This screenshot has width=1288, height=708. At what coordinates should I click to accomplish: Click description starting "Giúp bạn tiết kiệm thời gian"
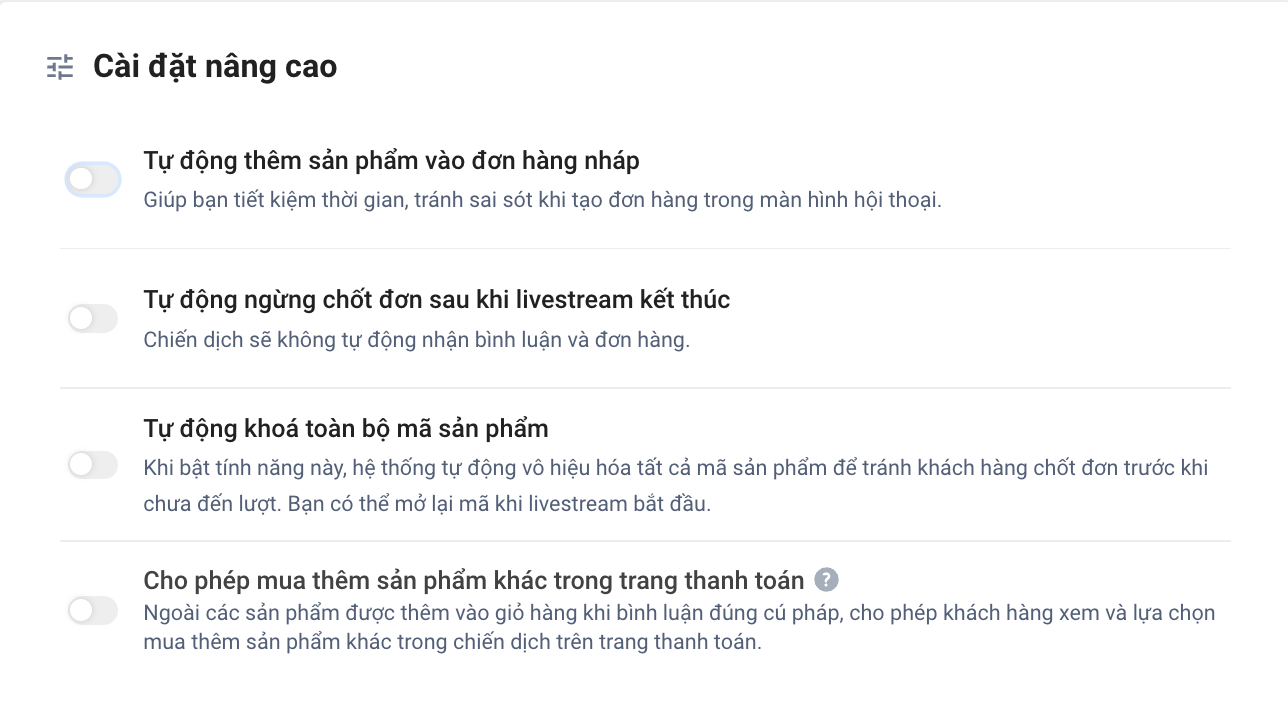(542, 200)
